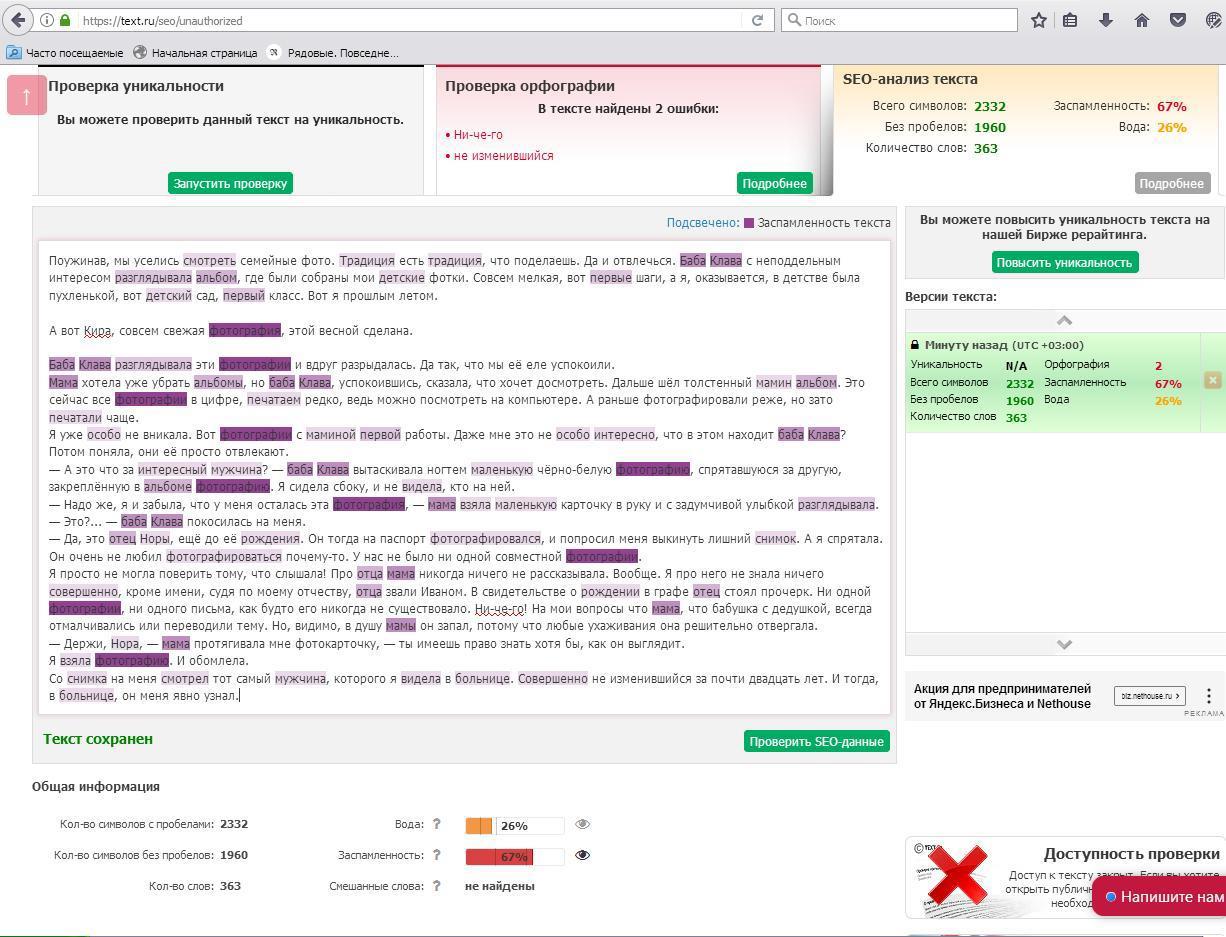Click the Общая информация heading

(x=96, y=787)
